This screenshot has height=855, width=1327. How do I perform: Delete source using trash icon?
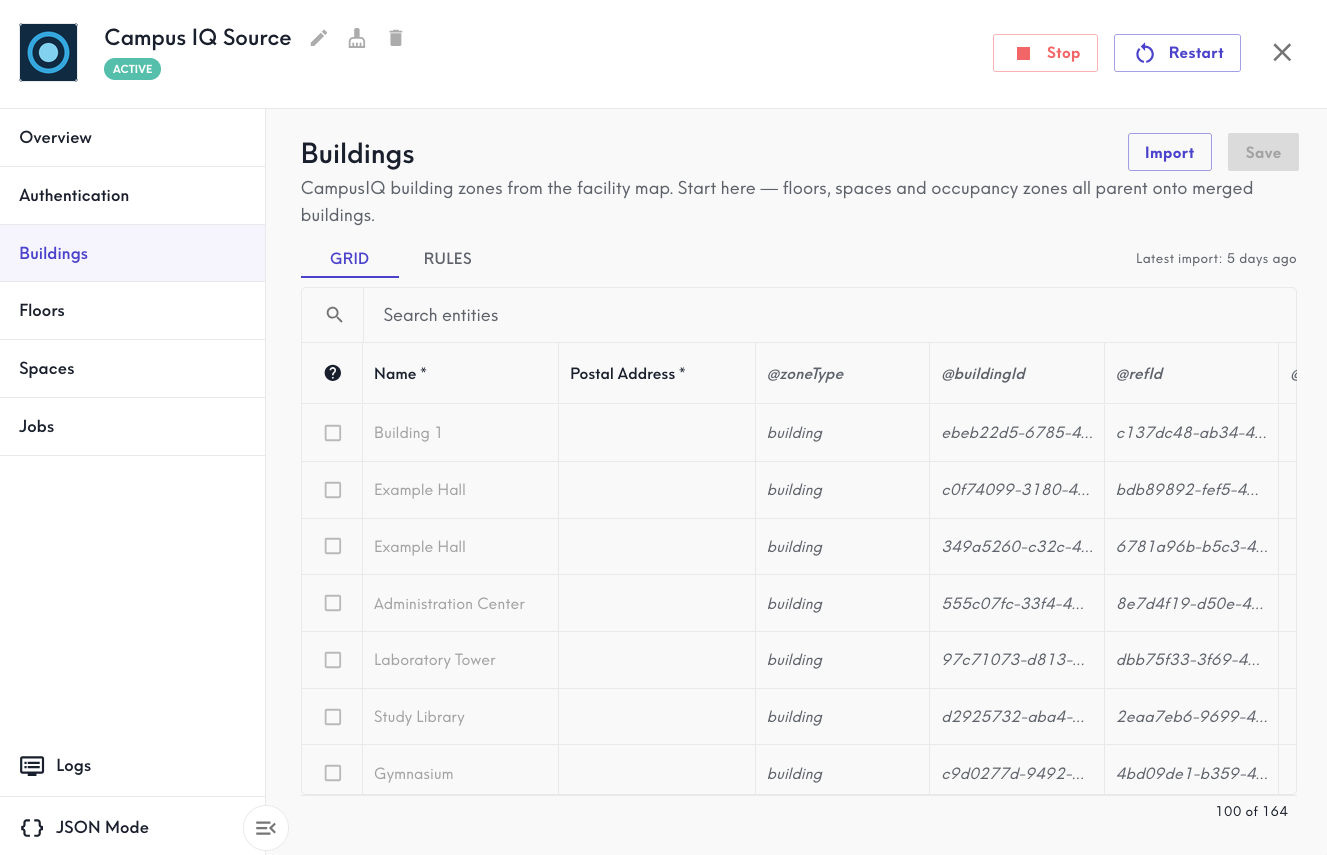(396, 38)
